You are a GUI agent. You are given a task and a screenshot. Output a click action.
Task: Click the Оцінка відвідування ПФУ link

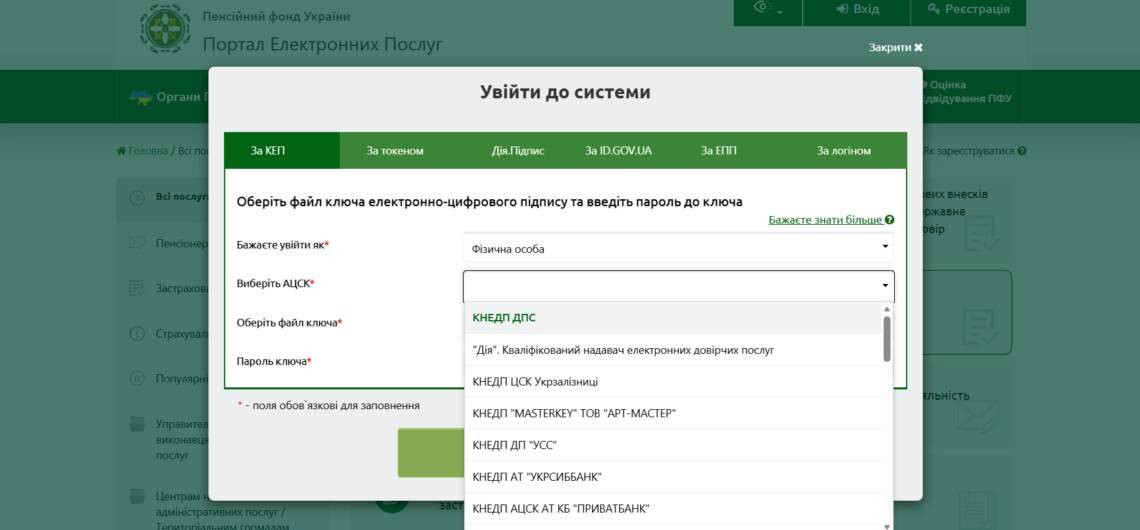(967, 92)
